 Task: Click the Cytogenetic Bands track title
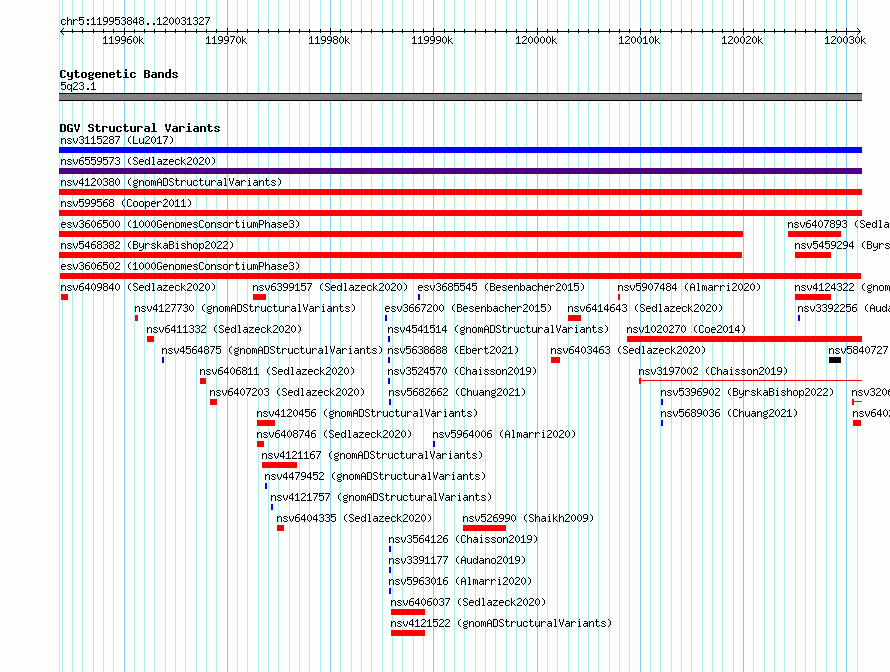pyautogui.click(x=119, y=74)
